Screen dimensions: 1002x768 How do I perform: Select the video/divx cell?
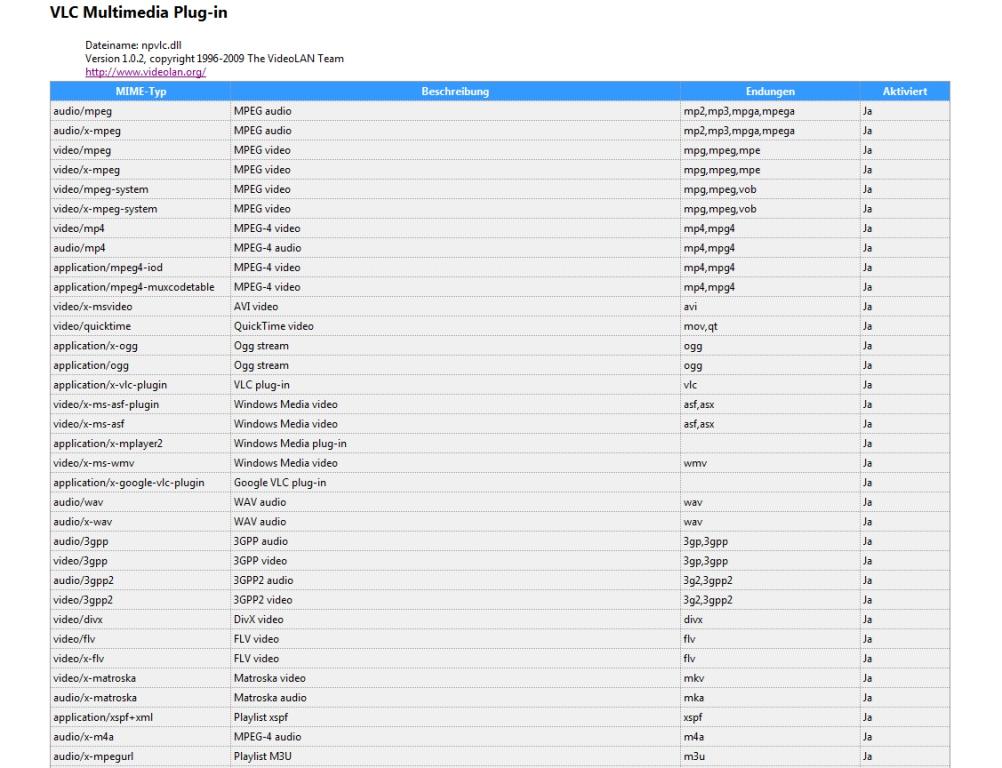tap(141, 620)
